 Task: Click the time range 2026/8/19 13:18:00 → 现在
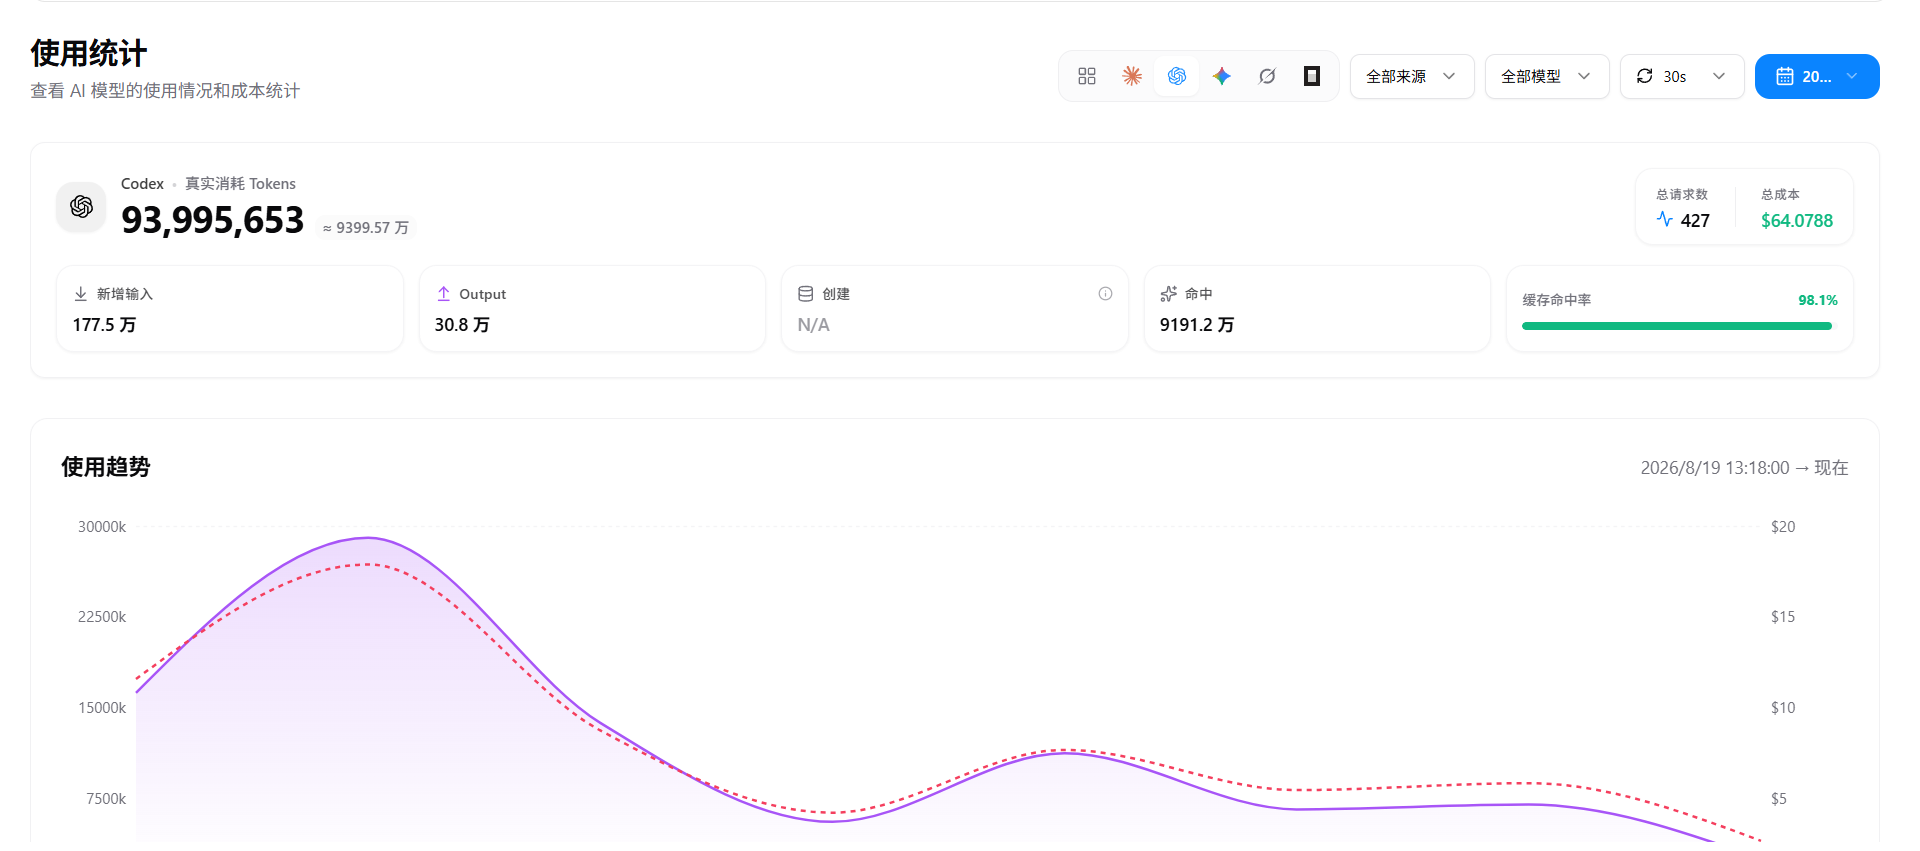coord(1744,468)
